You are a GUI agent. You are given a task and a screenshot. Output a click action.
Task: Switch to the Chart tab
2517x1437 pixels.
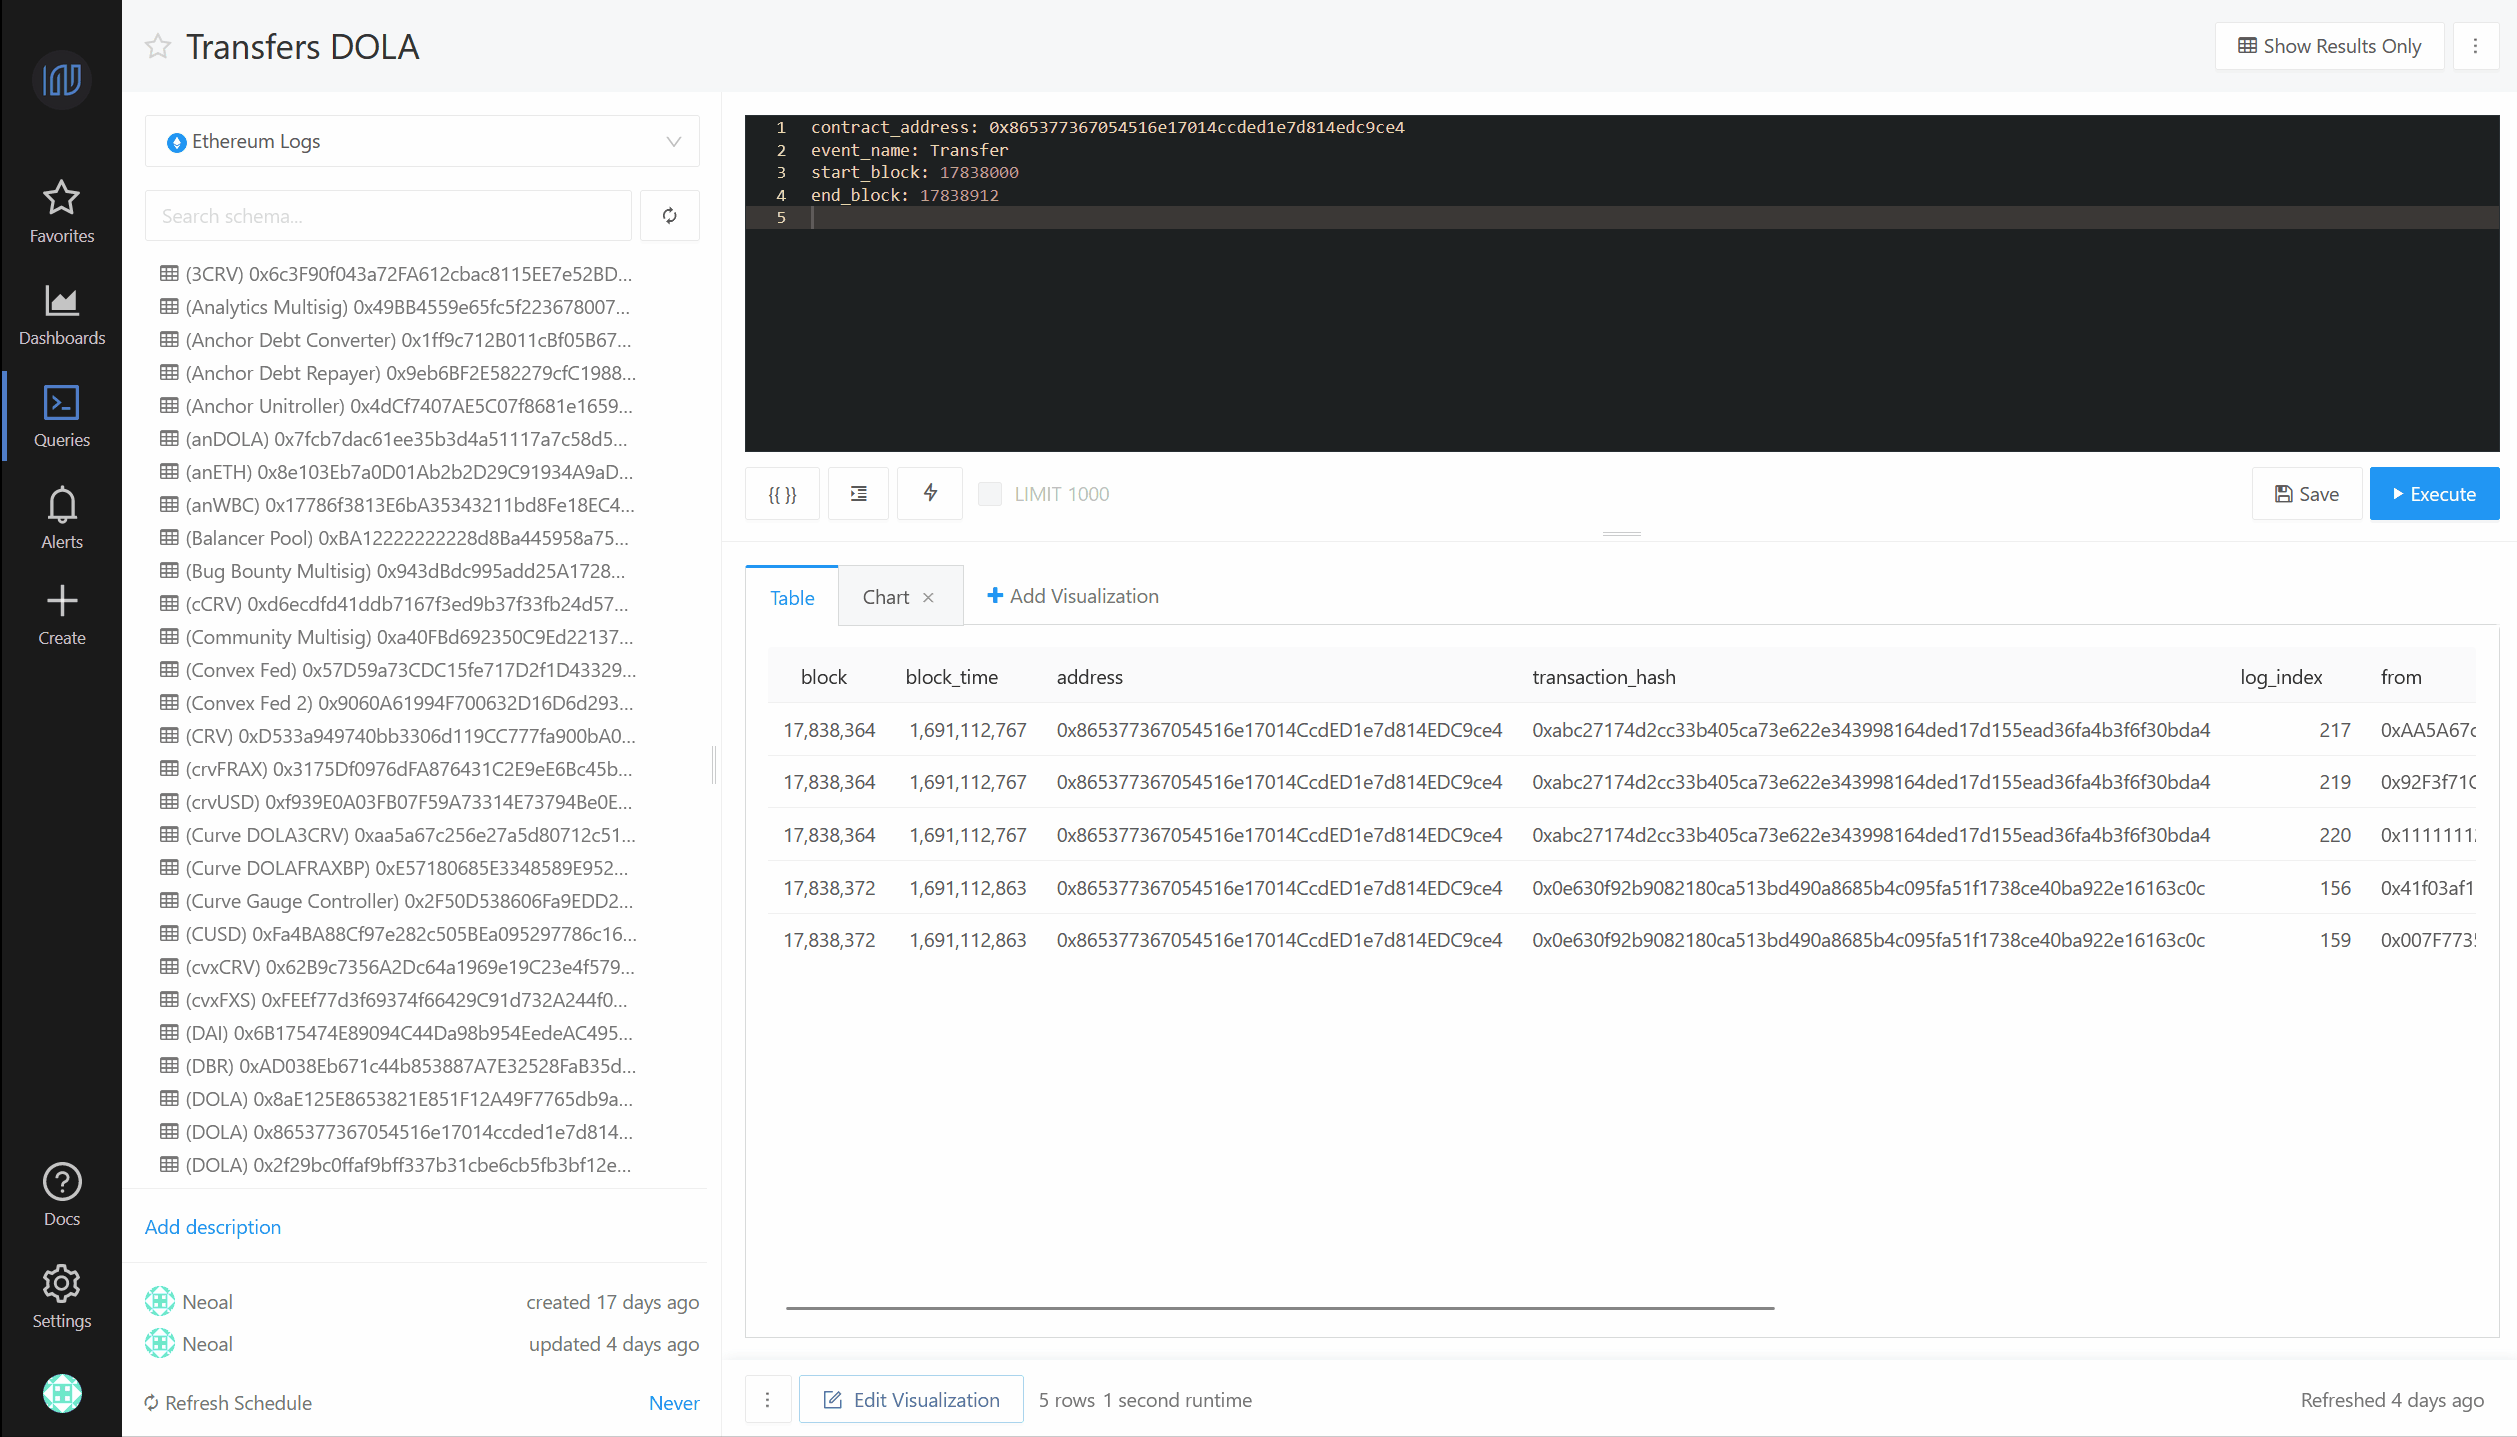click(x=885, y=597)
